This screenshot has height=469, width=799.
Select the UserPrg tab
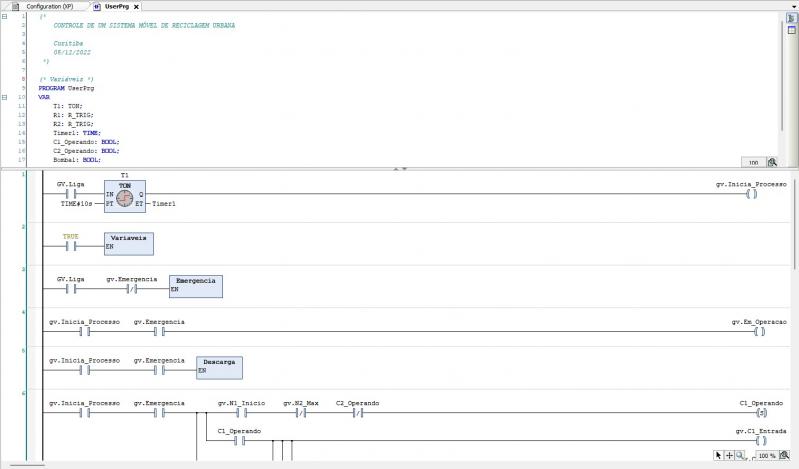[114, 6]
